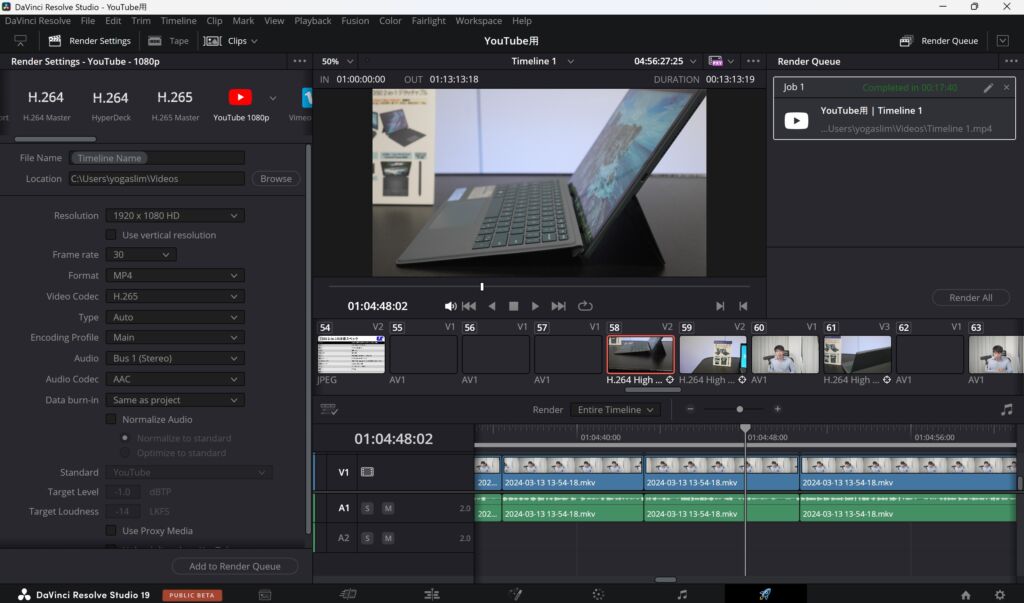Image resolution: width=1024 pixels, height=603 pixels.
Task: Play in reverse
Action: (492, 306)
